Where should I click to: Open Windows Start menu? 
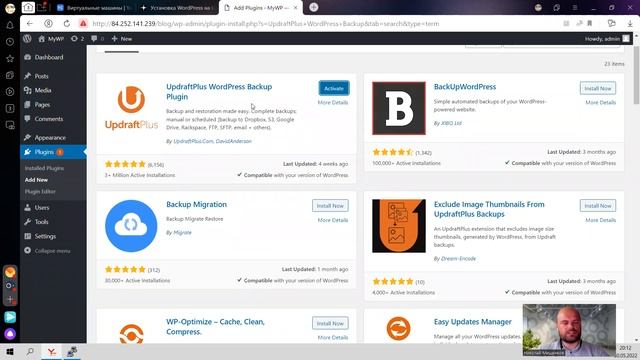10,351
